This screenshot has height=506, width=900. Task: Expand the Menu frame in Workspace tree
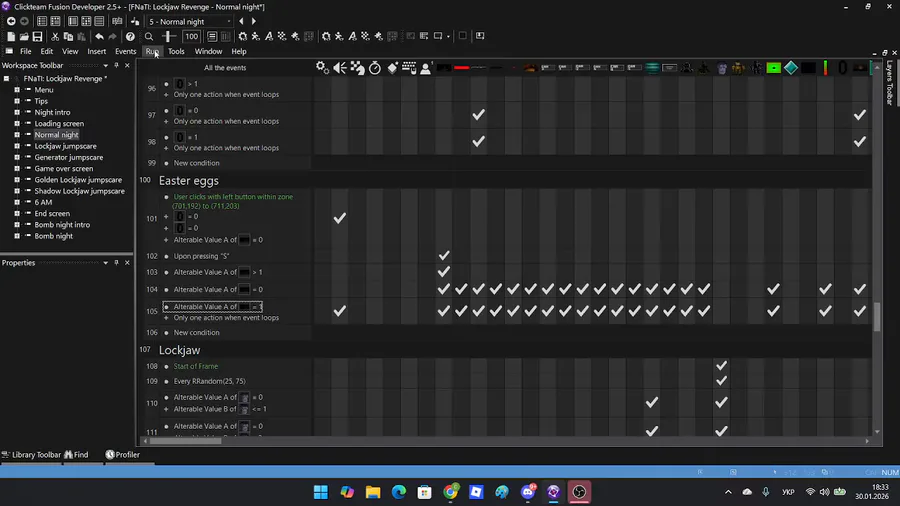pos(17,90)
